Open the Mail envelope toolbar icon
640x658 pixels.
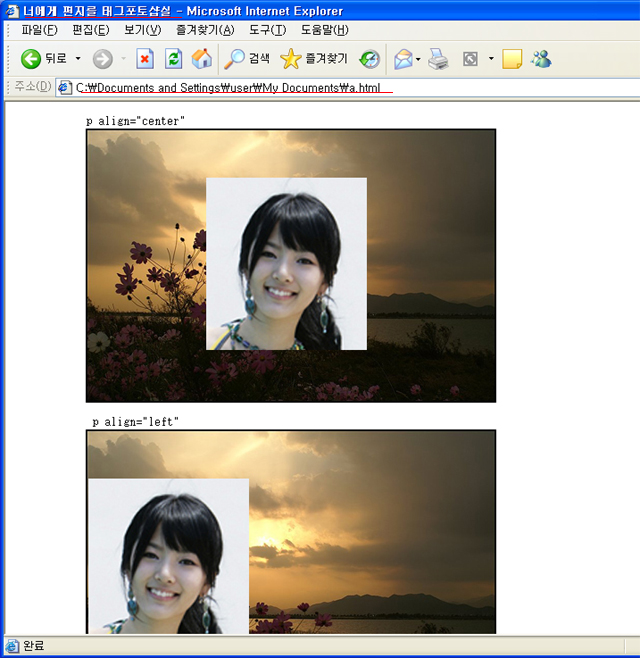(x=403, y=59)
